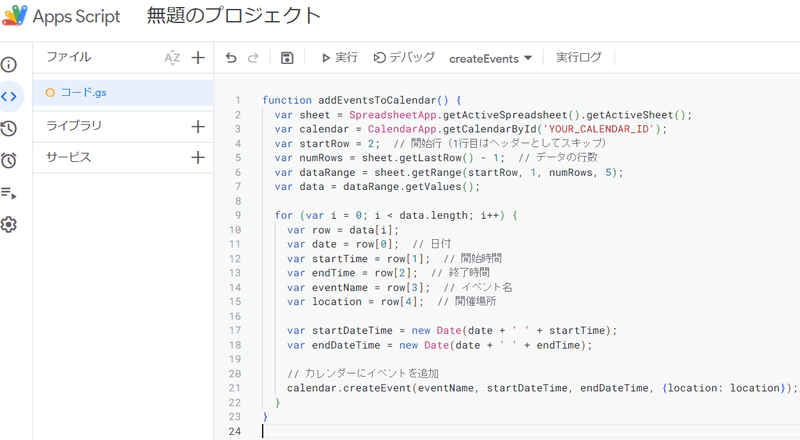Click SpreadsheetApp in line 2
This screenshot has width=800, height=440.
(x=393, y=115)
